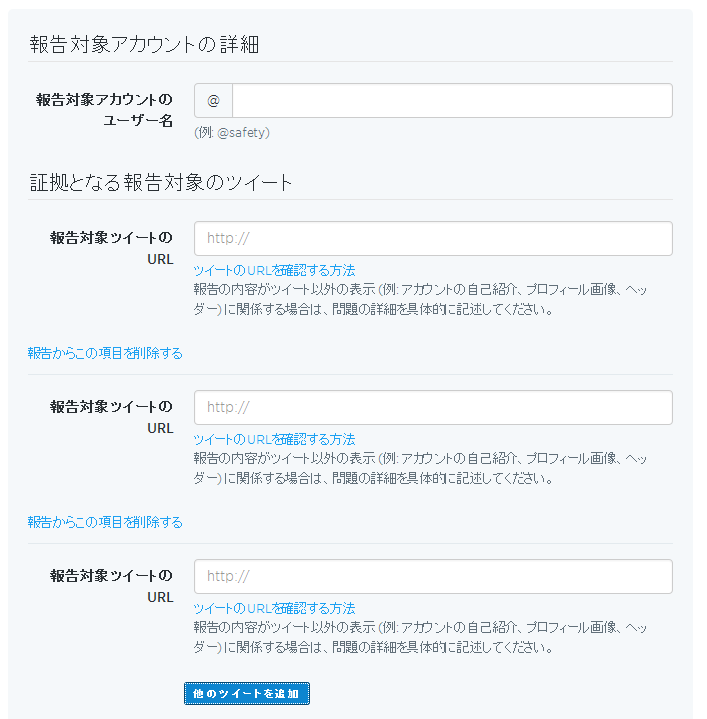The height and width of the screenshot is (719, 707).
Task: Click the '(例: @safety)' hint text
Action: click(x=232, y=132)
